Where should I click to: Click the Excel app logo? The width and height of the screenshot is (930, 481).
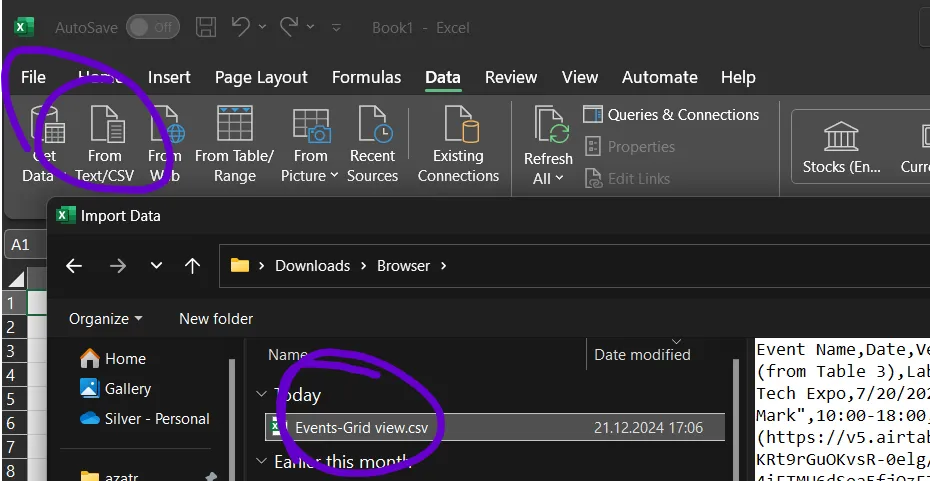[24, 27]
